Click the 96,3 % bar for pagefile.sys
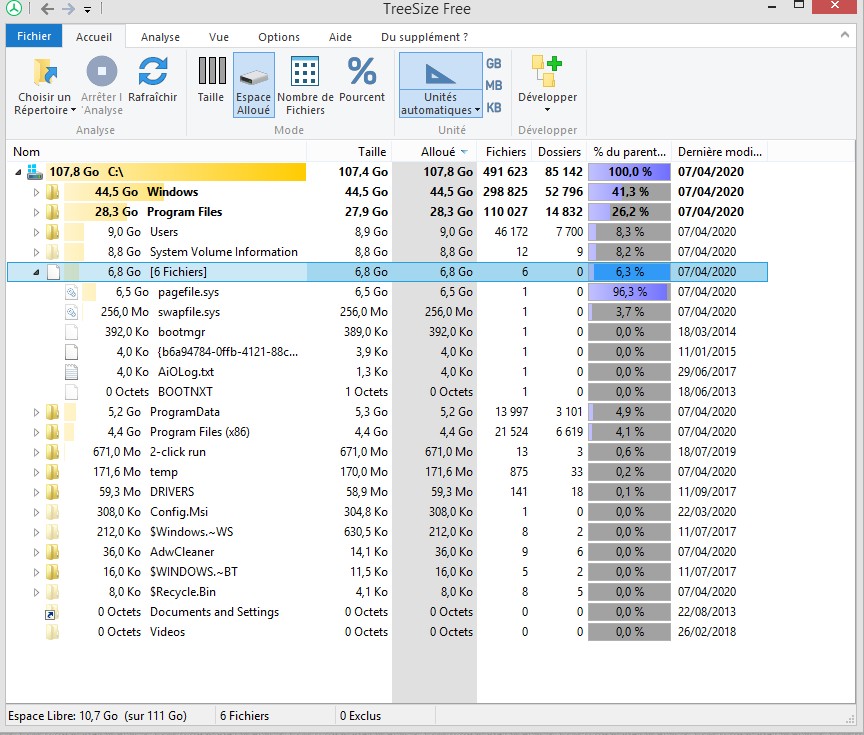This screenshot has width=864, height=735. 629,292
